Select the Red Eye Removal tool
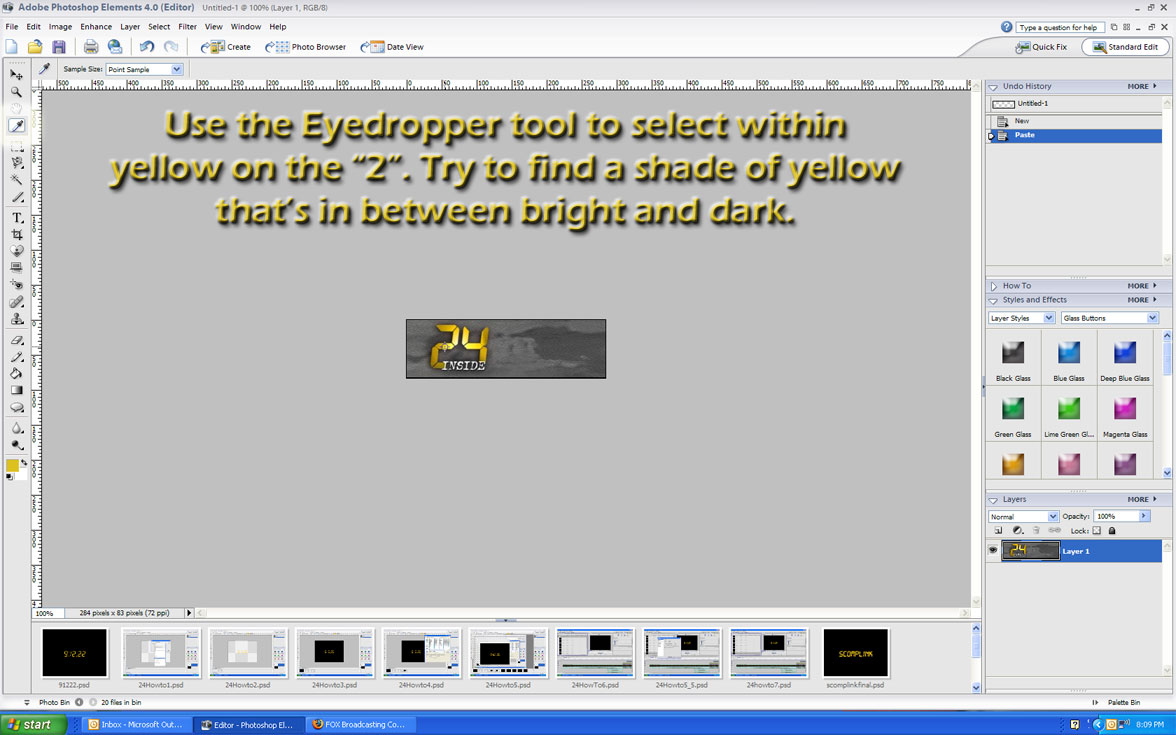Screen dimensions: 1176x735 16,284
